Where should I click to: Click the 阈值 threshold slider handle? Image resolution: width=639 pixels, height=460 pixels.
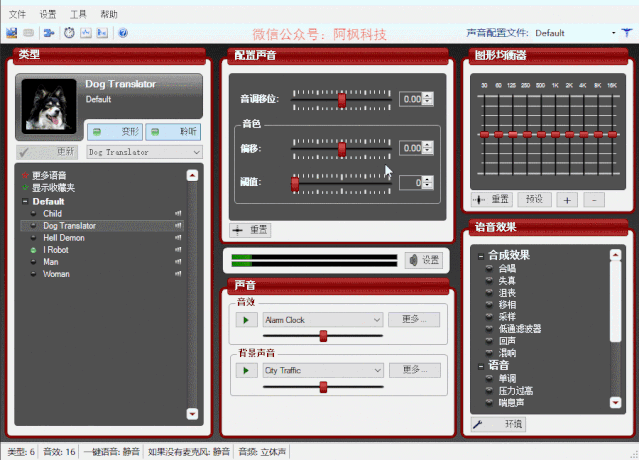(295, 184)
